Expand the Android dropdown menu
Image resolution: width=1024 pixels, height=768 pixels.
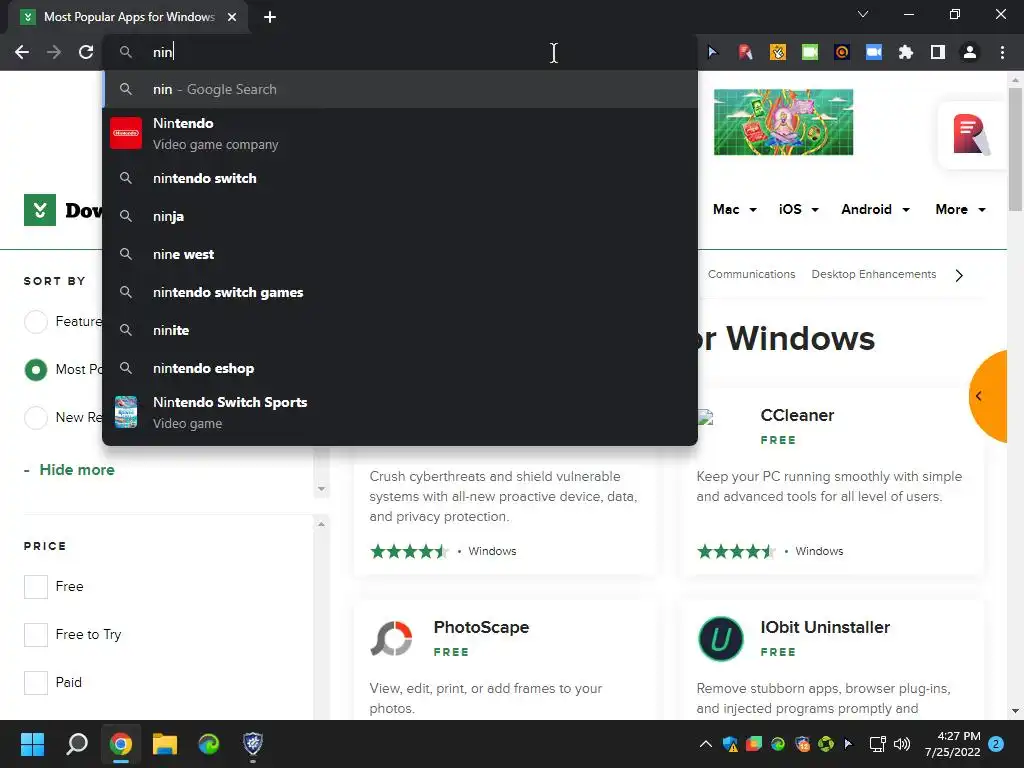tap(875, 210)
